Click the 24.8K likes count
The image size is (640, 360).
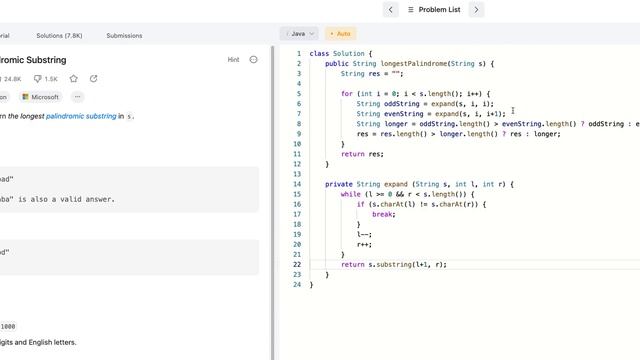click(x=12, y=79)
